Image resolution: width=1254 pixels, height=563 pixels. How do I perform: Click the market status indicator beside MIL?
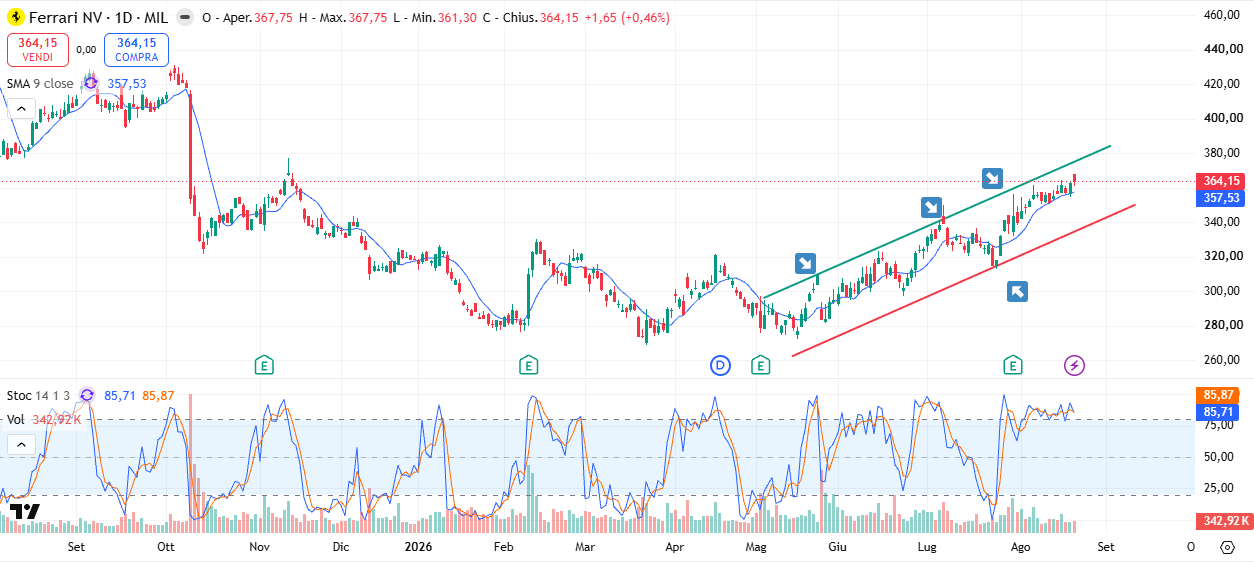[x=185, y=18]
